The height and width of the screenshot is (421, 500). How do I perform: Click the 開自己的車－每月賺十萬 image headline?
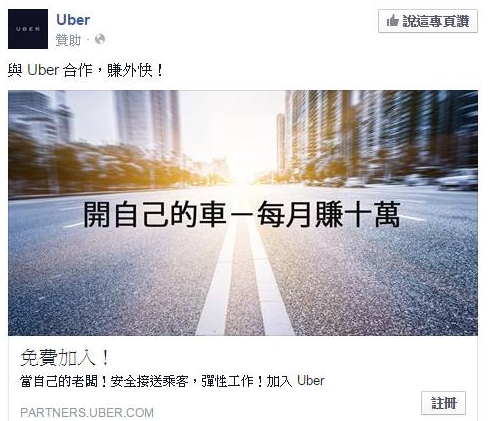[x=241, y=214]
